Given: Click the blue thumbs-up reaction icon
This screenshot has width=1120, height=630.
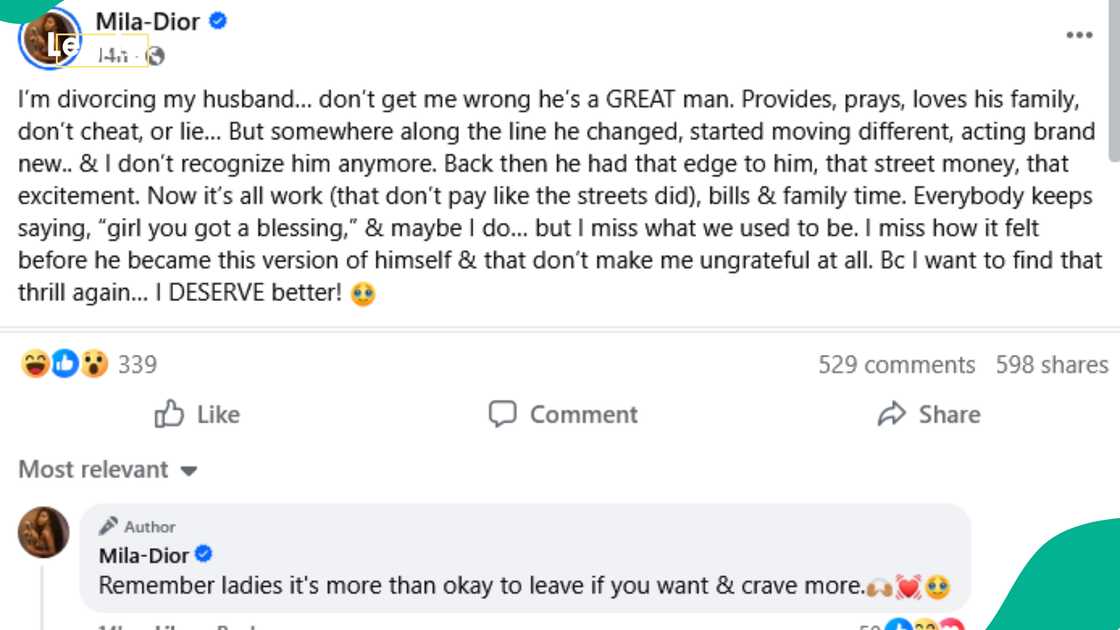Looking at the screenshot, I should 64,363.
